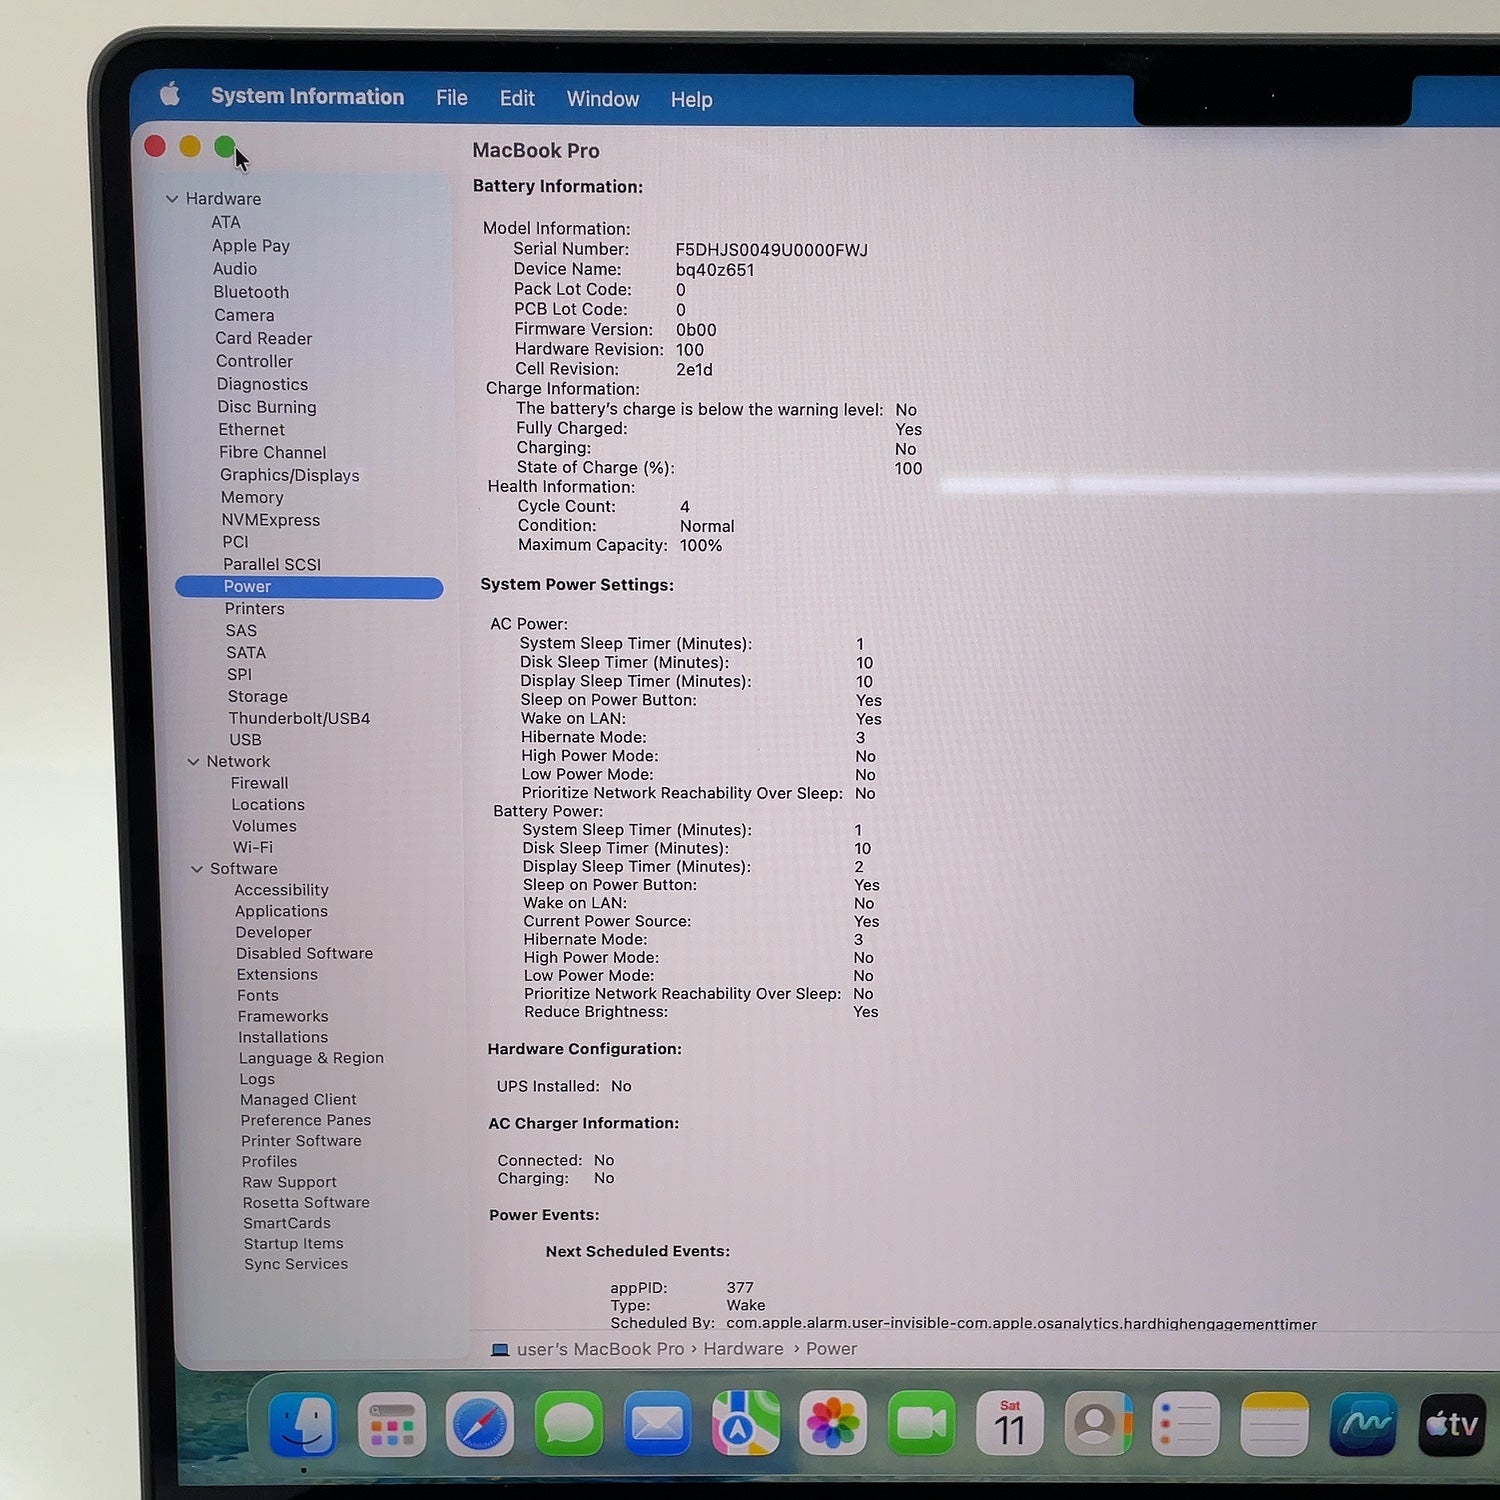Open Reminders from the Dock
The height and width of the screenshot is (1500, 1500).
tap(1186, 1424)
